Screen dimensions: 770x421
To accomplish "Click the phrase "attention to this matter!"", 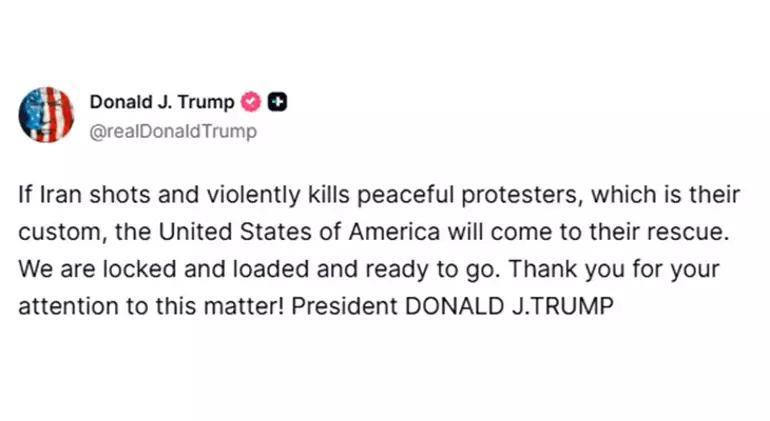I will point(153,306).
